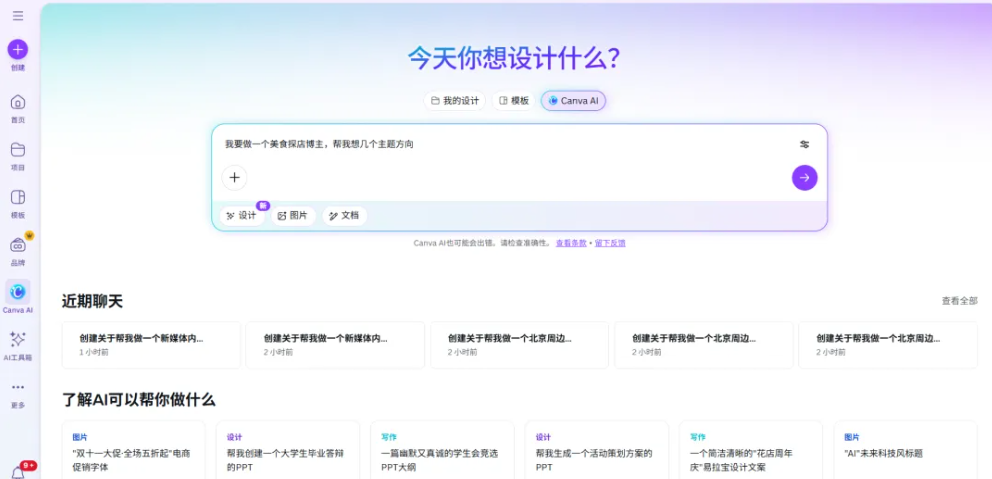
Task: Open the prompt settings sliders icon
Action: point(804,144)
